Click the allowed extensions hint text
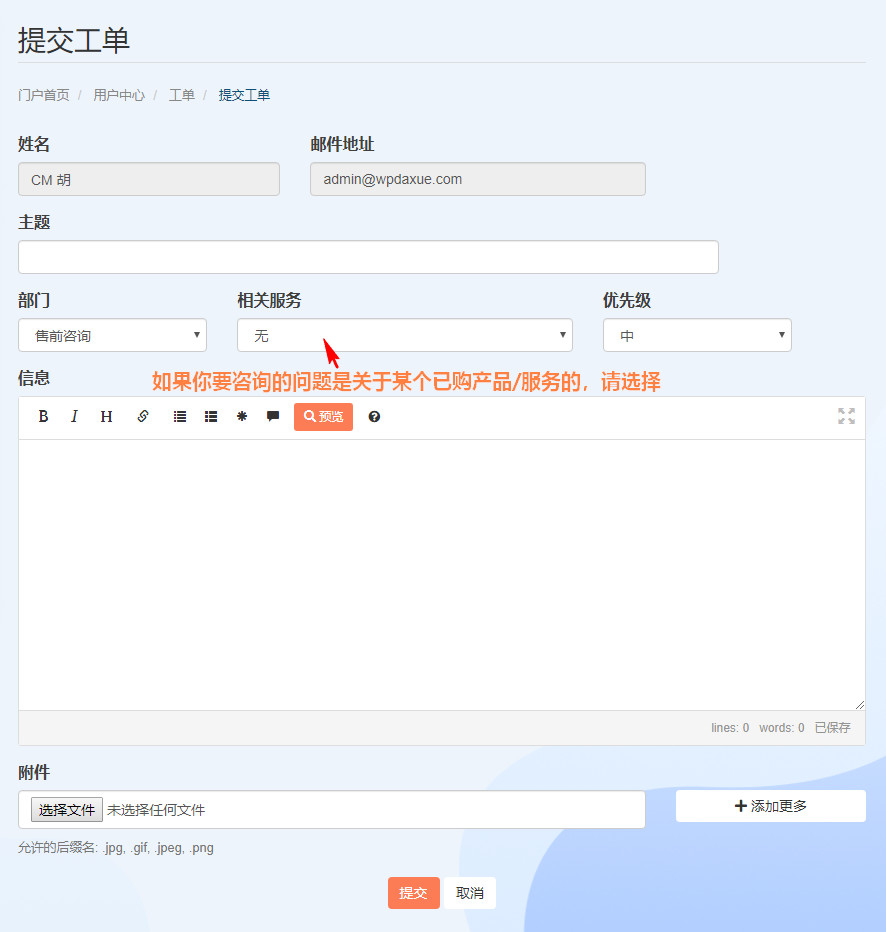 tap(116, 848)
